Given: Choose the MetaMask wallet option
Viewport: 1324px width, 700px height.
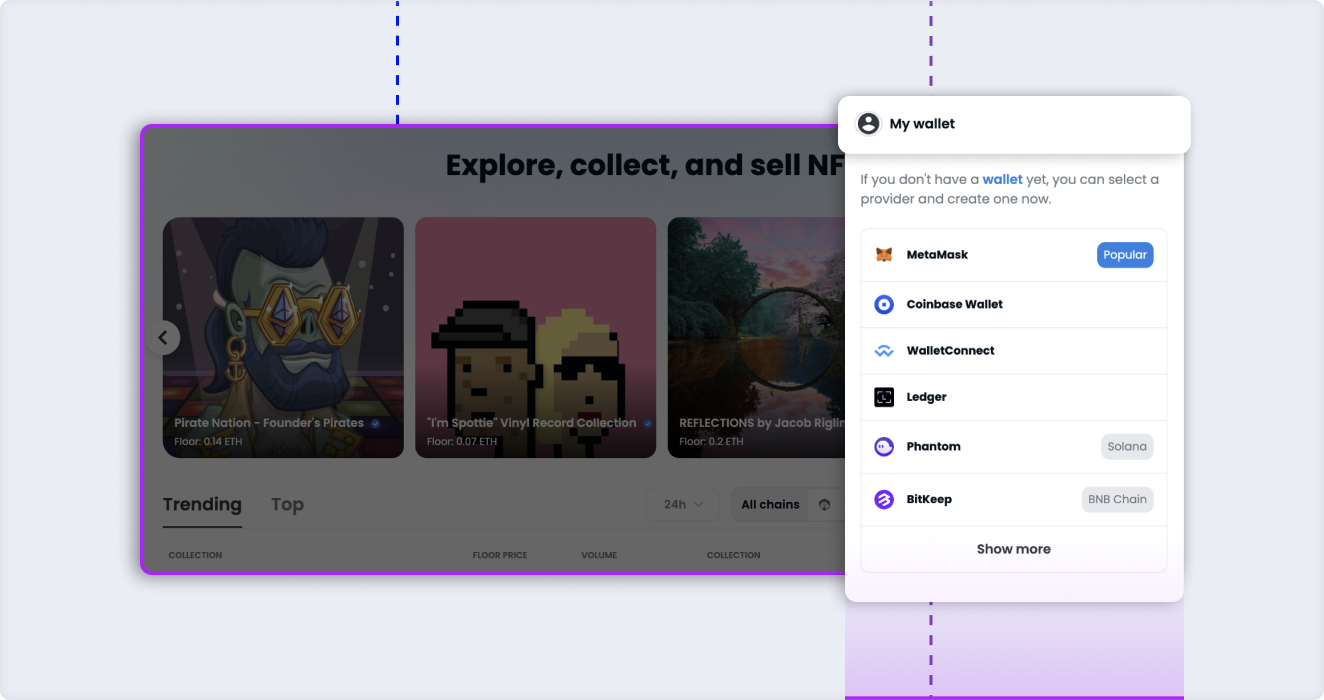Looking at the screenshot, I should click(x=1014, y=255).
